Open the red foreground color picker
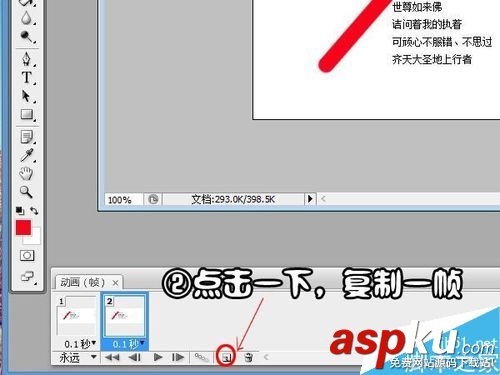 pyautogui.click(x=23, y=228)
